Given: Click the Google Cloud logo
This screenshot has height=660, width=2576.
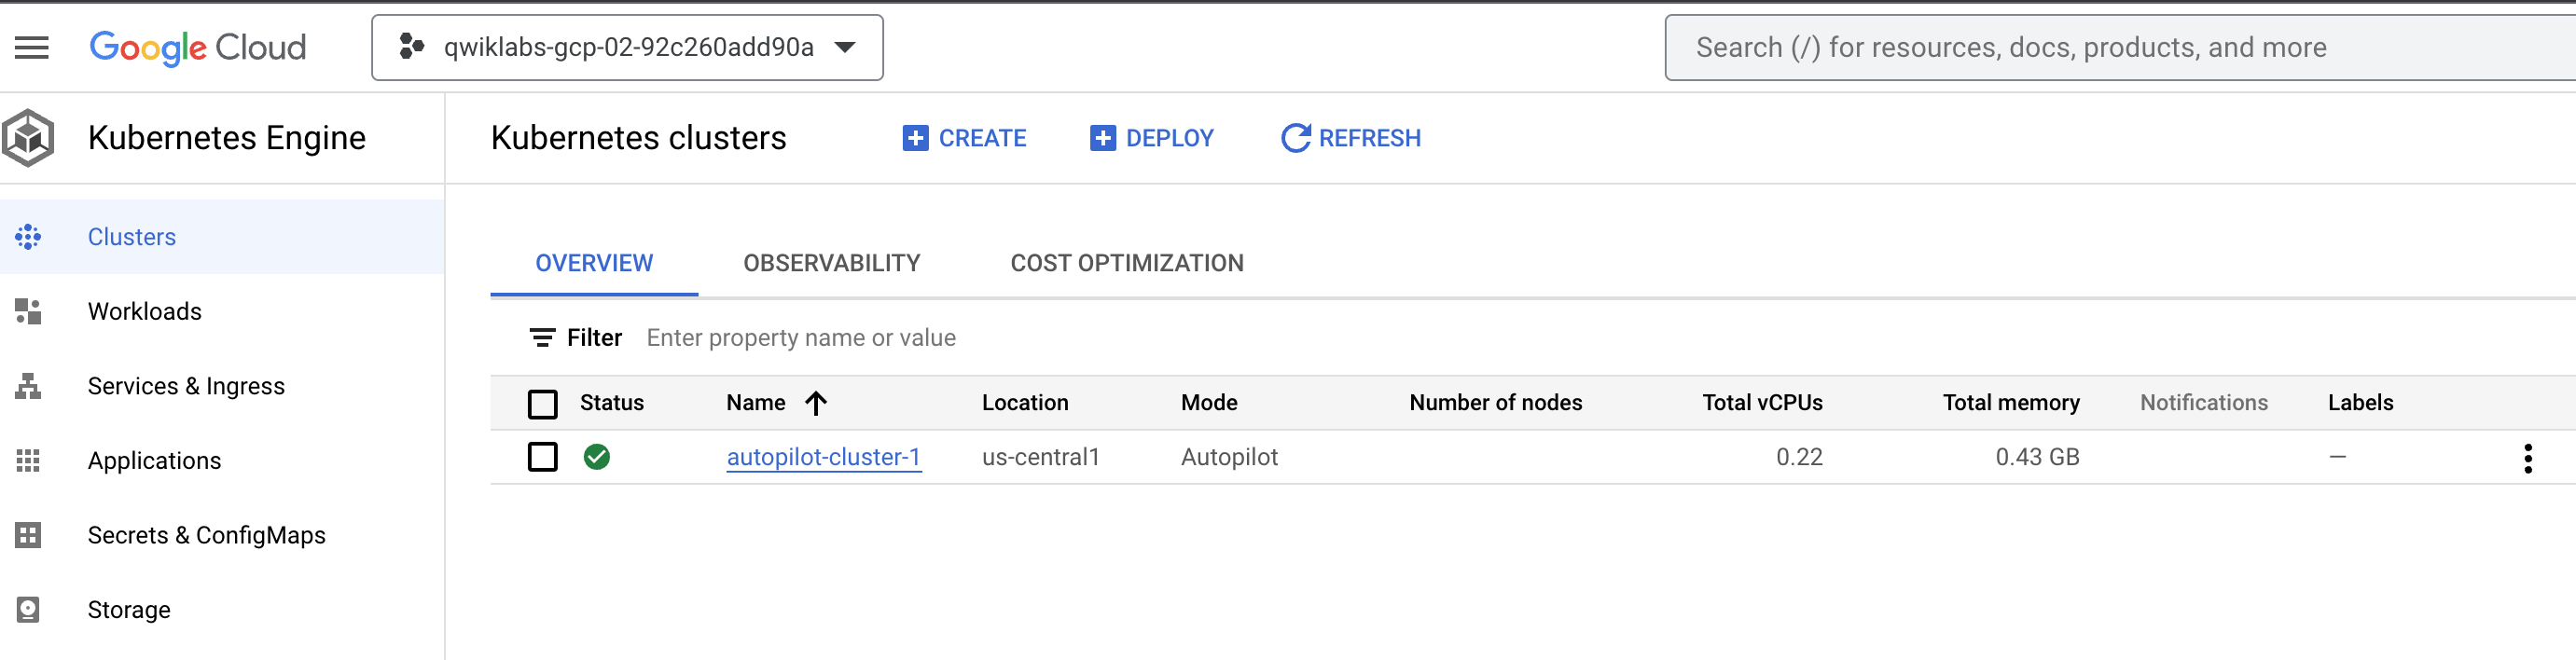Looking at the screenshot, I should 198,47.
